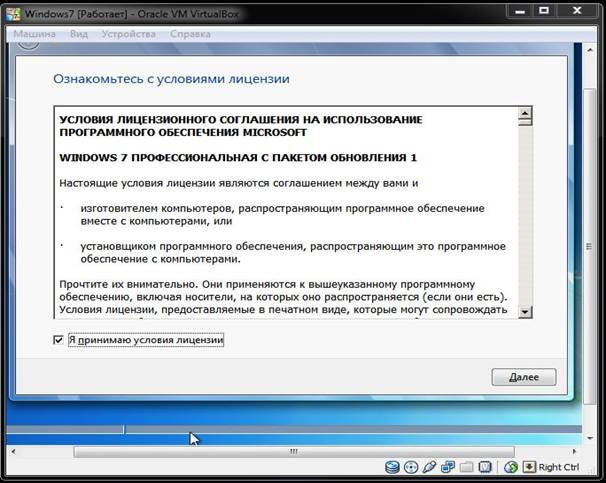
Task: Click the license text scrollbar thumb
Action: [525, 122]
